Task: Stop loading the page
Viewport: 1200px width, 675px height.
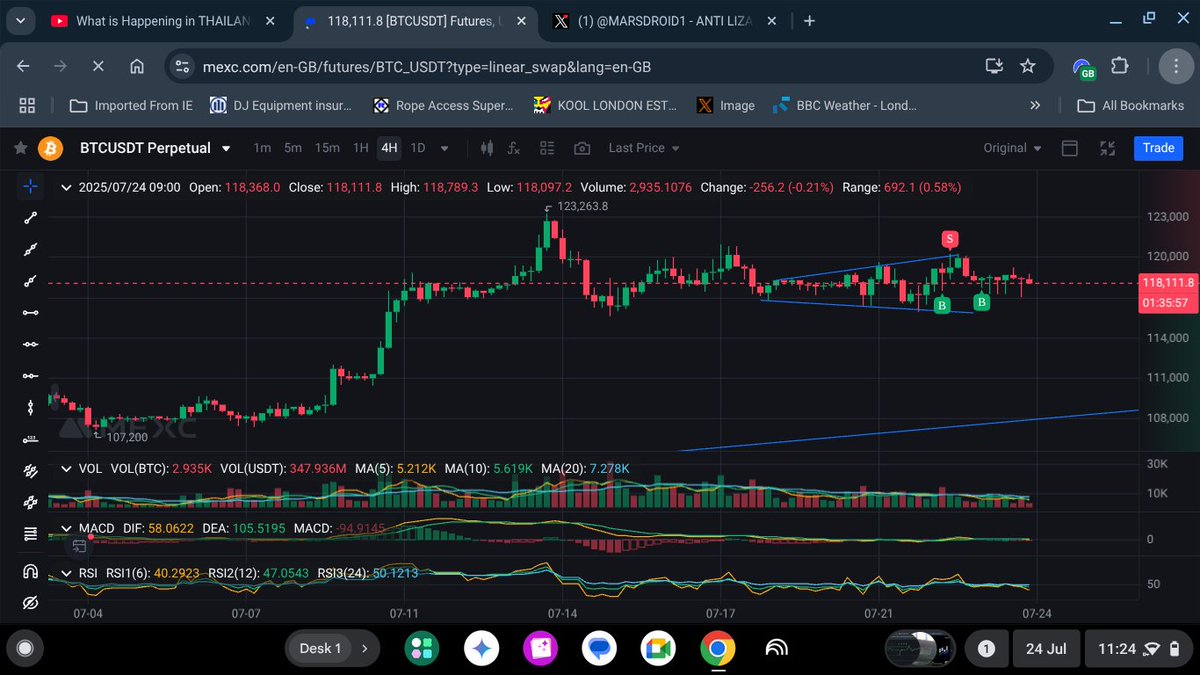Action: pyautogui.click(x=98, y=66)
